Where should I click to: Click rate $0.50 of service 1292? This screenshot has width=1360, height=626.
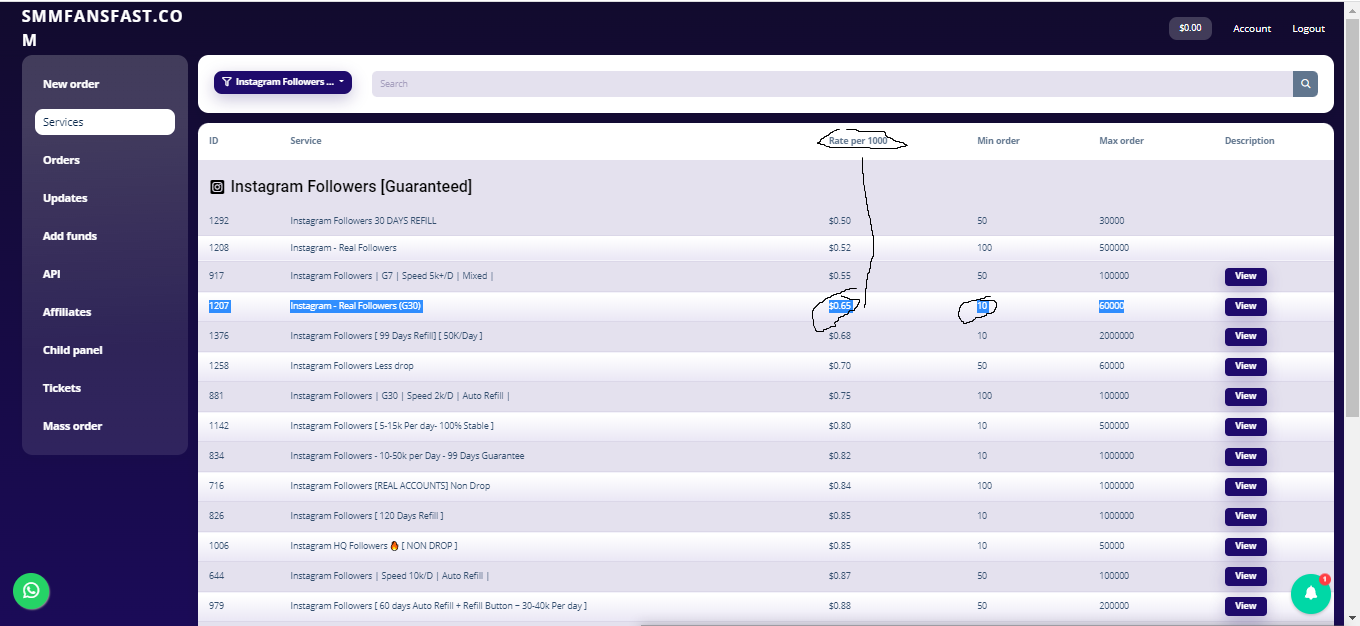tap(840, 221)
